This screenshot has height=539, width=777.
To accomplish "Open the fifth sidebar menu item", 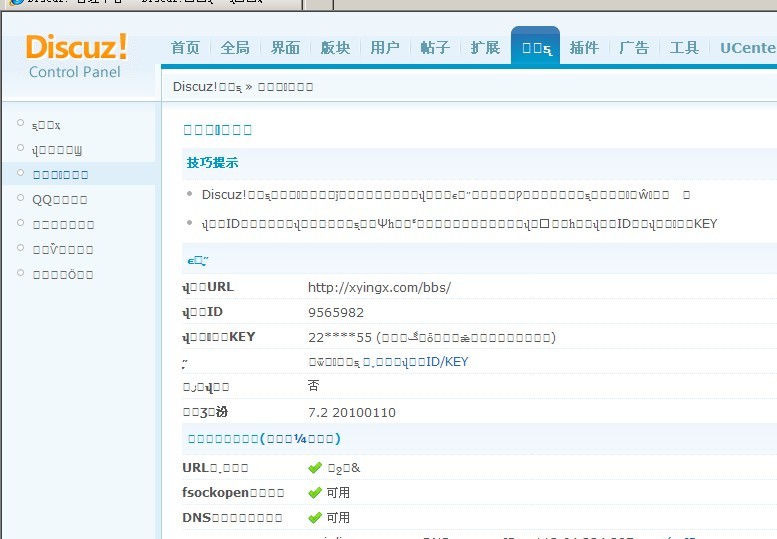I will [x=63, y=224].
